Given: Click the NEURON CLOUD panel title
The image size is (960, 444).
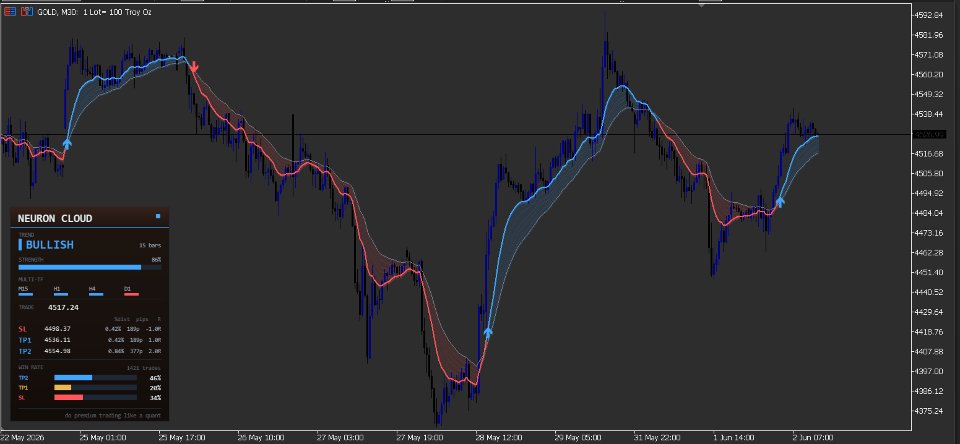Looking at the screenshot, I should pos(55,219).
